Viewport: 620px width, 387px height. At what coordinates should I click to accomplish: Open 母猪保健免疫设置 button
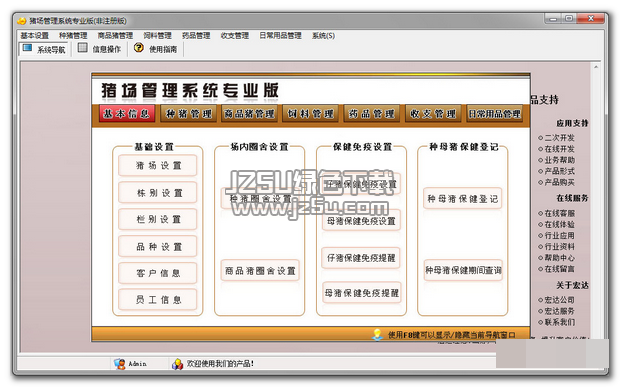tap(361, 221)
